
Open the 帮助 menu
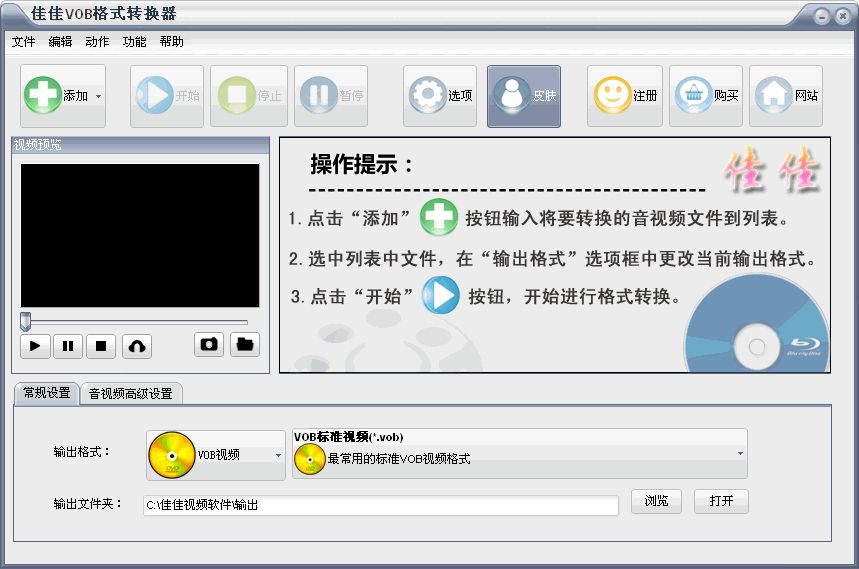171,42
